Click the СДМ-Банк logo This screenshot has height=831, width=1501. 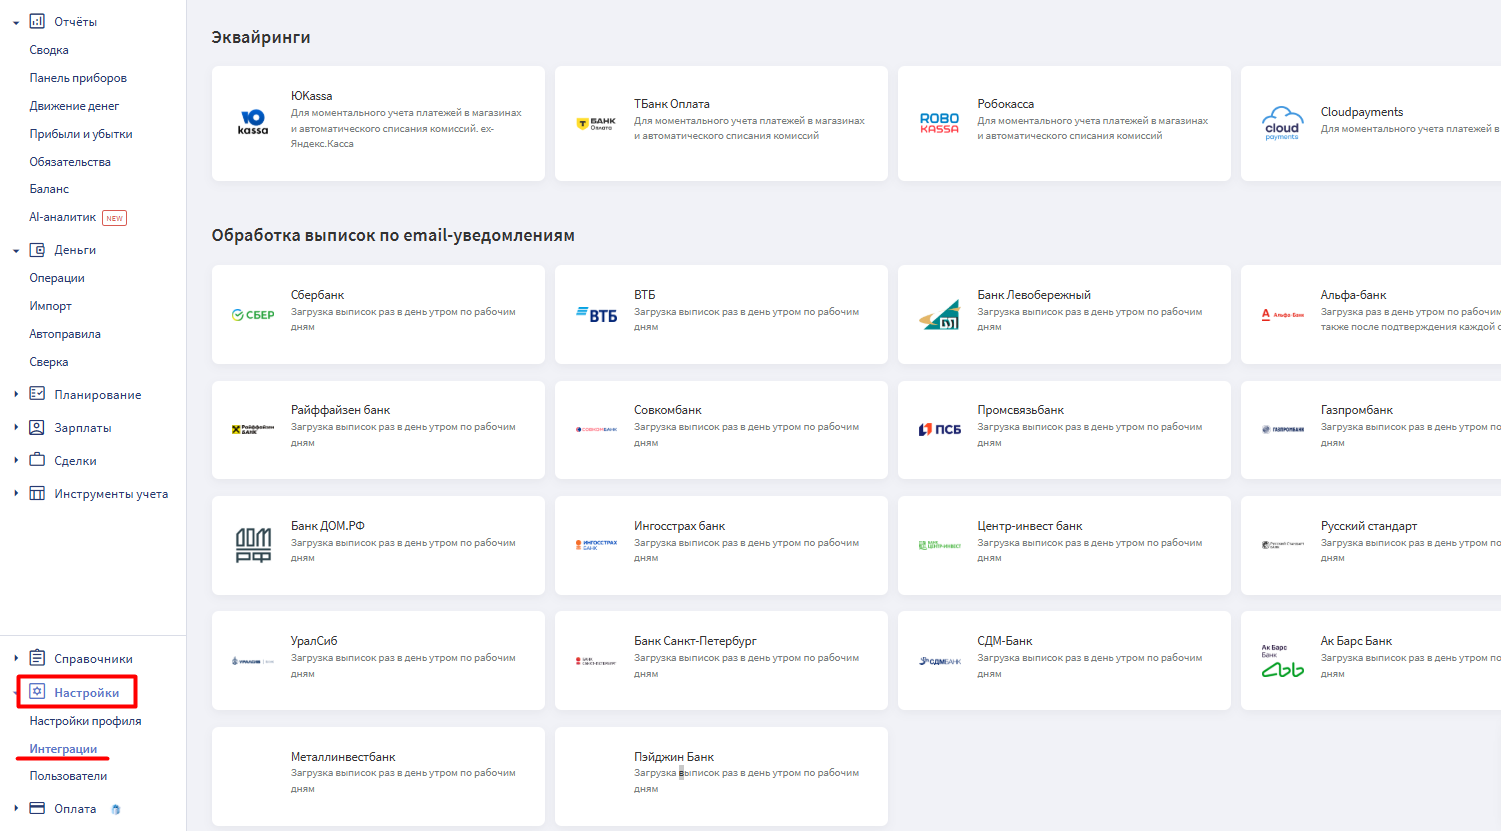click(939, 661)
